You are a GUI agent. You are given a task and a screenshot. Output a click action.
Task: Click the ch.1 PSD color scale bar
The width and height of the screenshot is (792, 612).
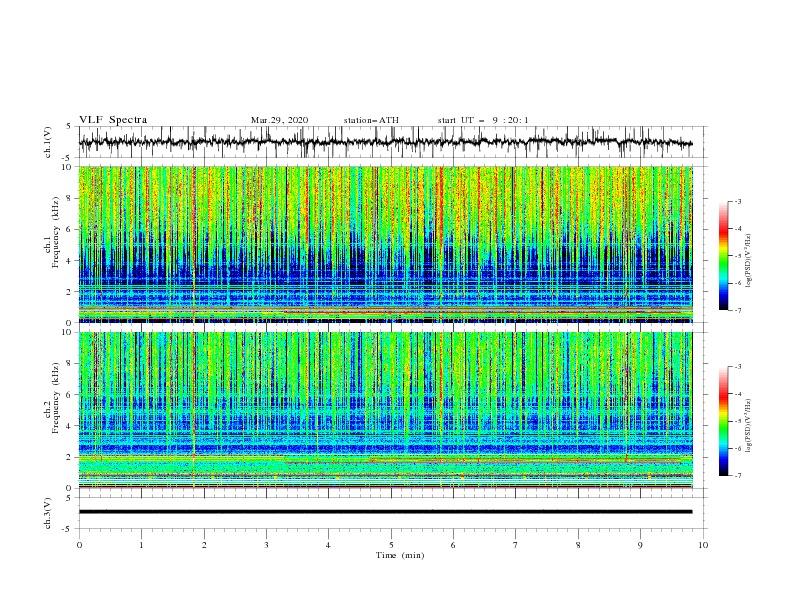tap(724, 256)
